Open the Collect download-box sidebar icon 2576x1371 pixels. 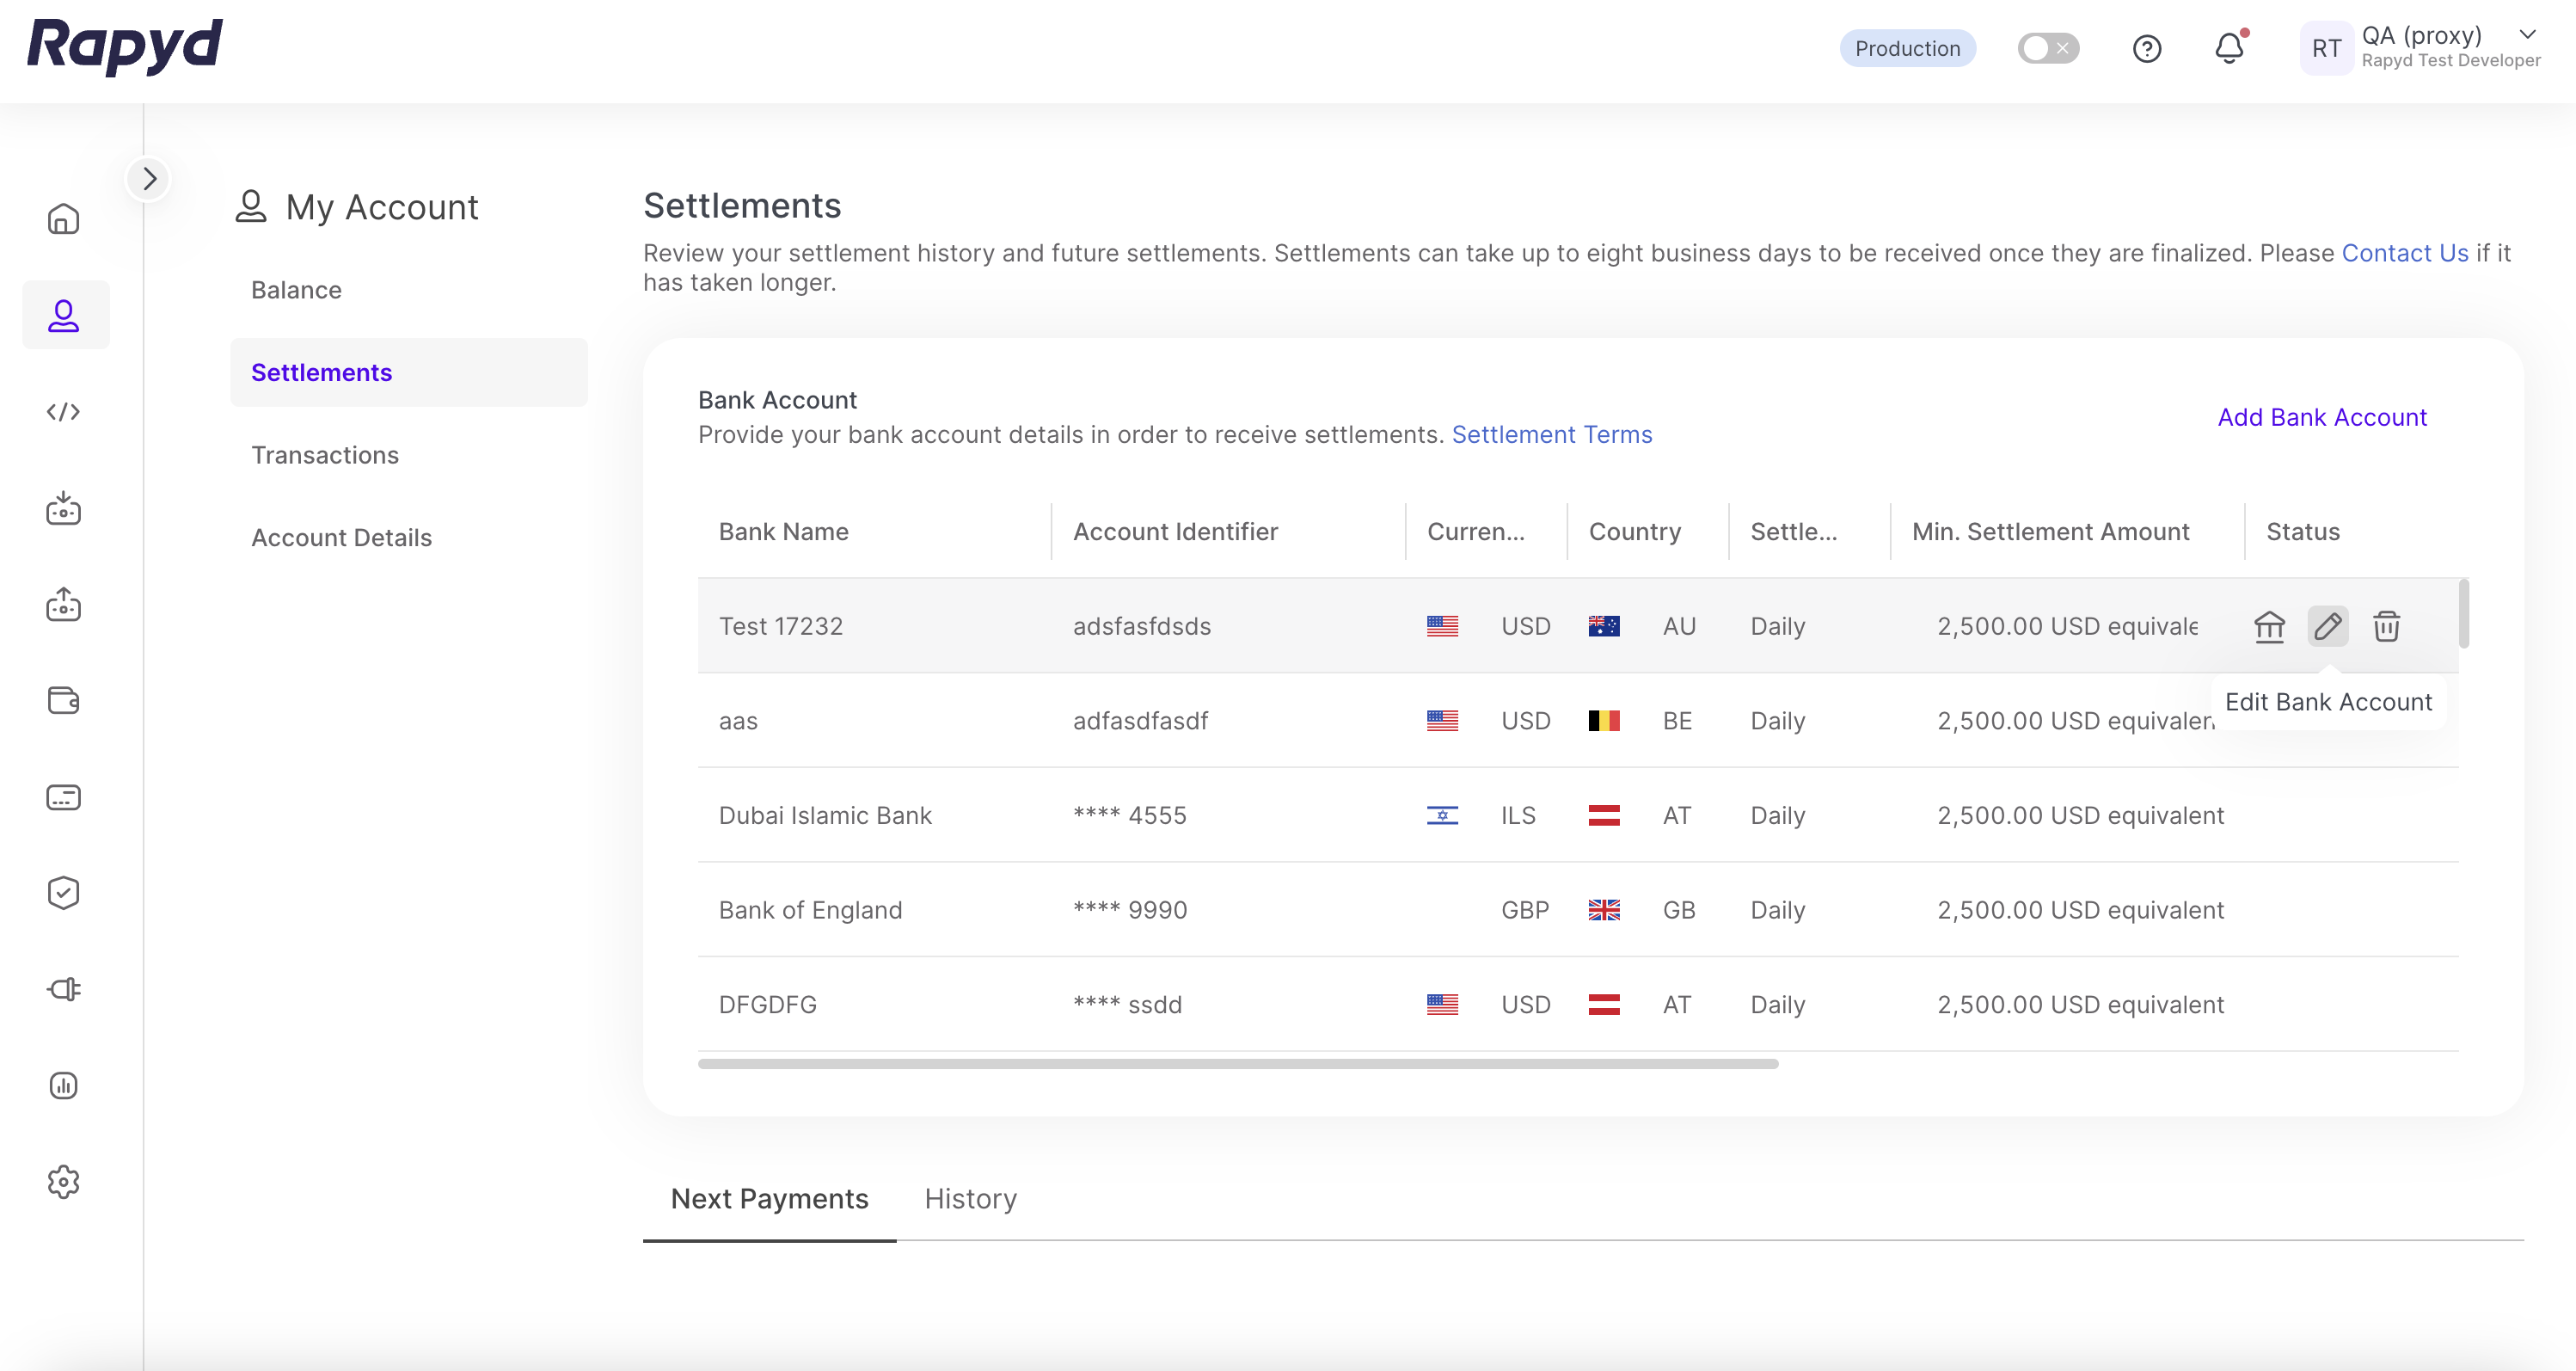[x=63, y=508]
